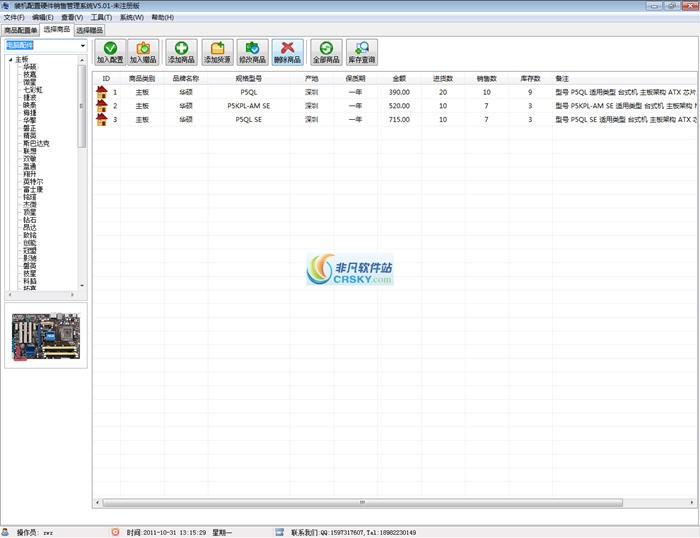Click the contact icon beside 联系我们
The image size is (700, 538).
(279, 532)
